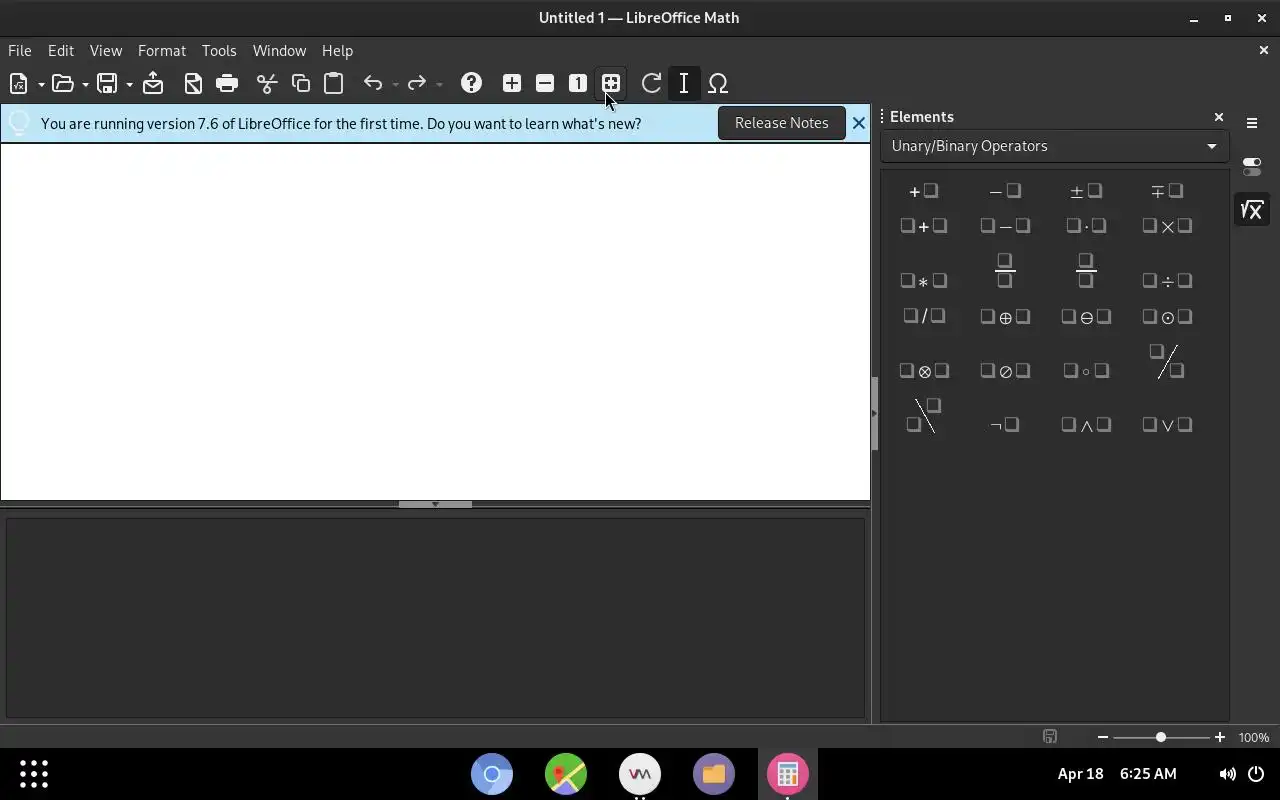Click the Undo arrow icon

[x=373, y=84]
